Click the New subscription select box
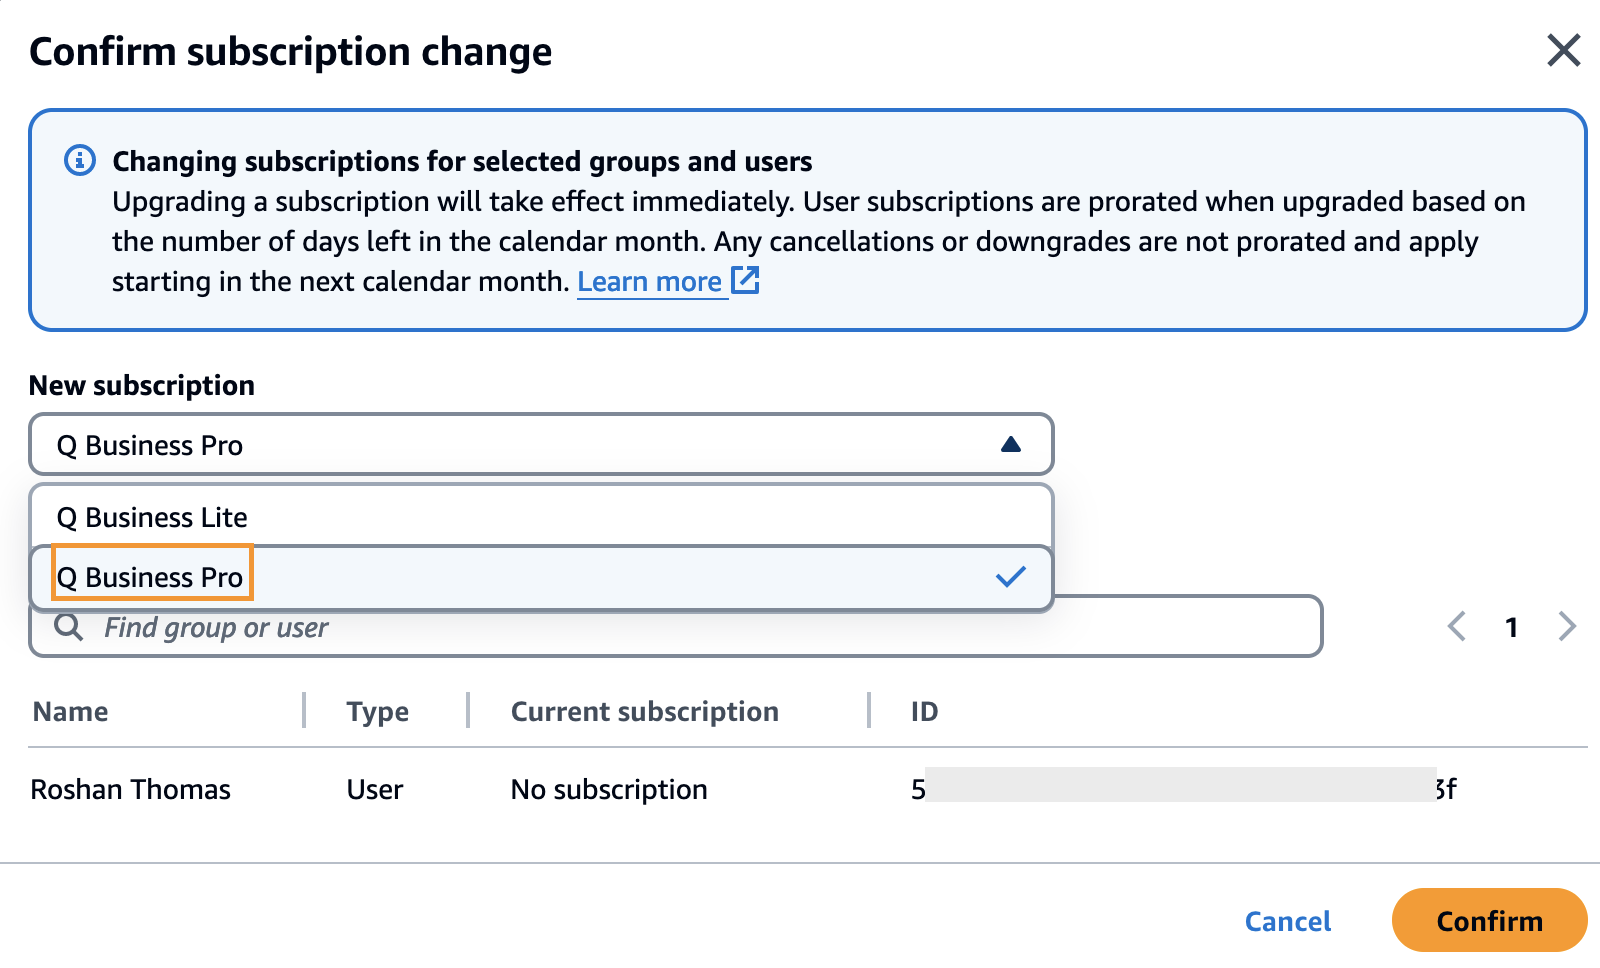Screen dimensions: 1600x968 pyautogui.click(x=520, y=445)
